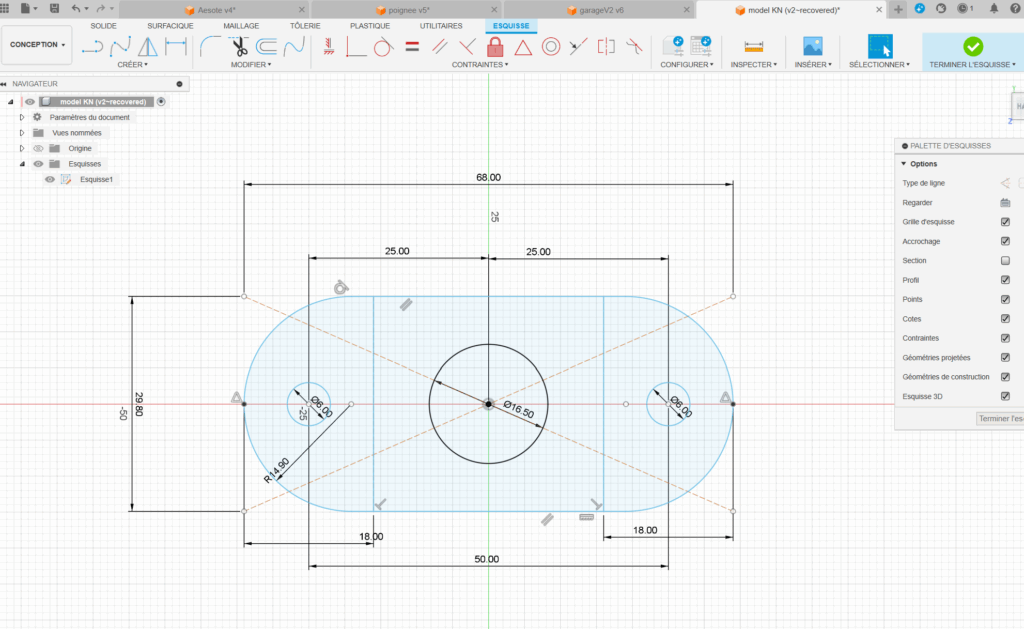Open the CONTRAINTES dropdown menu
Viewport: 1024px width, 629px height.
coord(480,65)
